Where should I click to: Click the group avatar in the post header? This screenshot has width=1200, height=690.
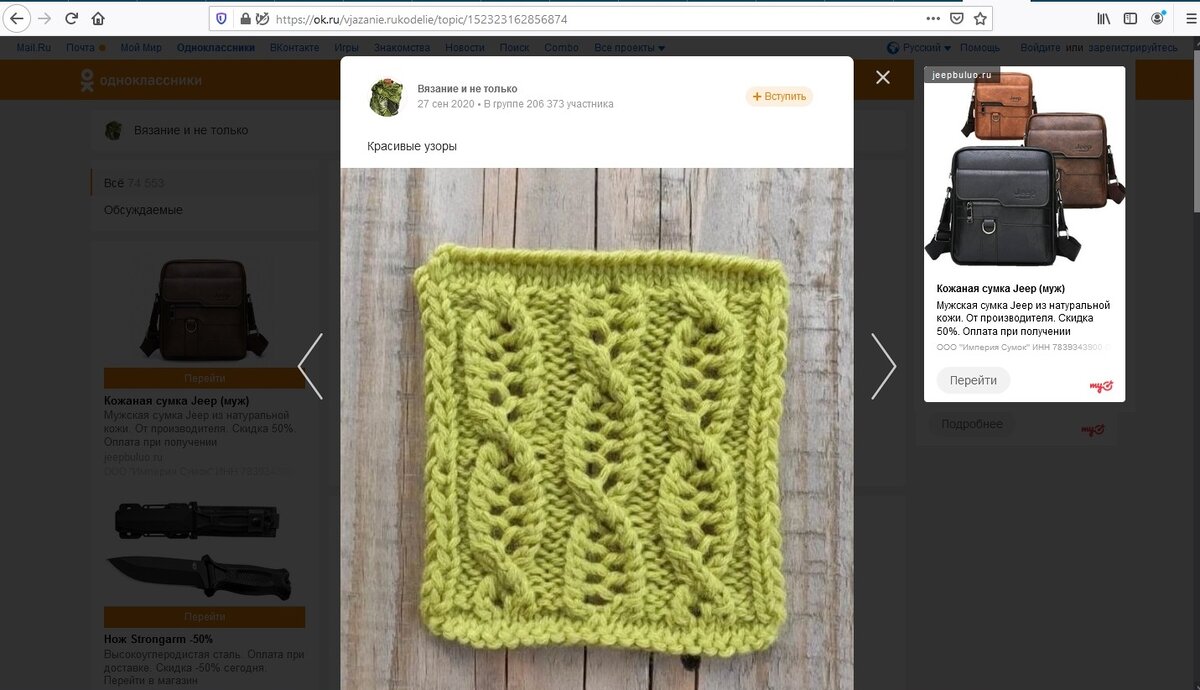386,96
